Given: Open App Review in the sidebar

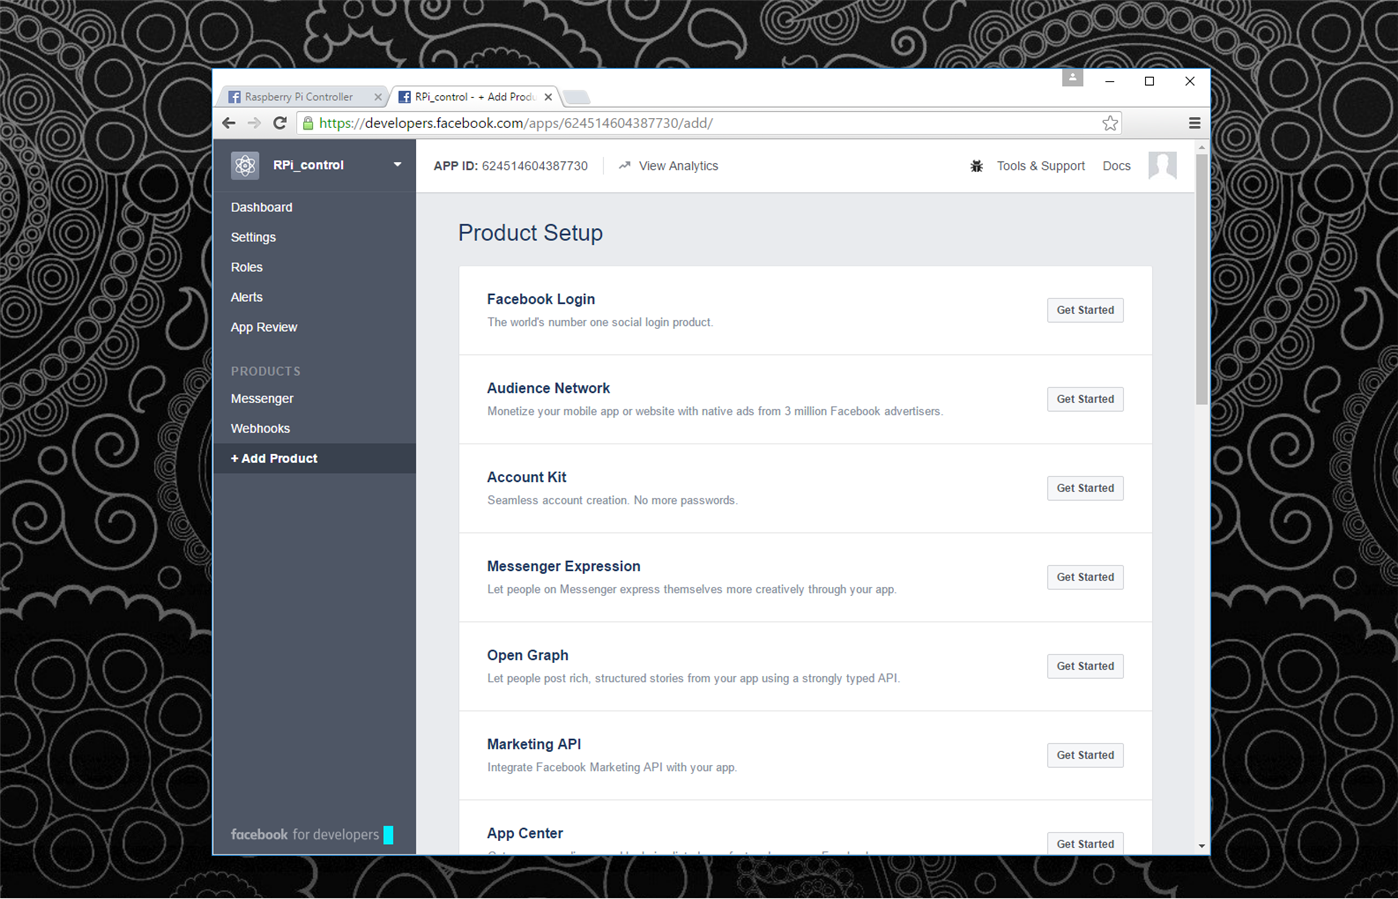Looking at the screenshot, I should (x=264, y=327).
